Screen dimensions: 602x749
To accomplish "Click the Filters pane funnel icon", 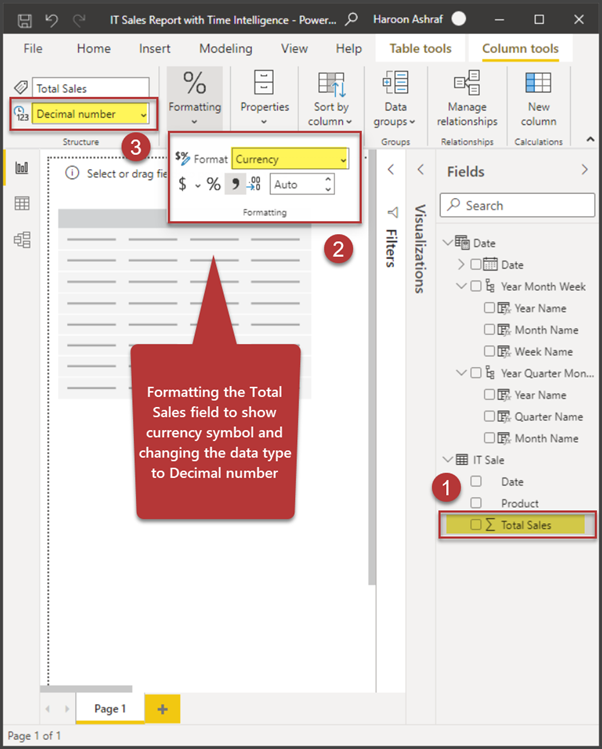I will [x=393, y=212].
